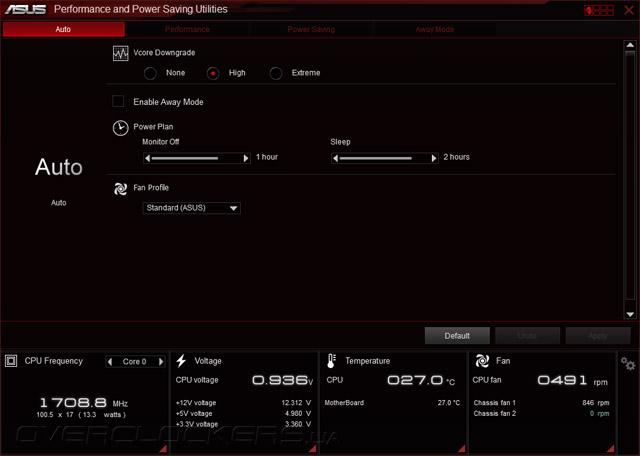Select None for Vcore Downgrade
Screen dimensions: 640x456
pyautogui.click(x=150, y=73)
